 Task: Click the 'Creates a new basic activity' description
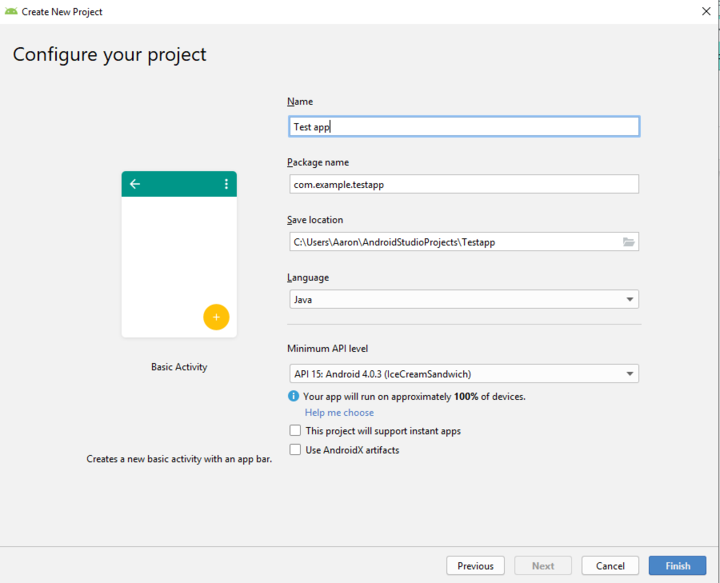click(179, 459)
